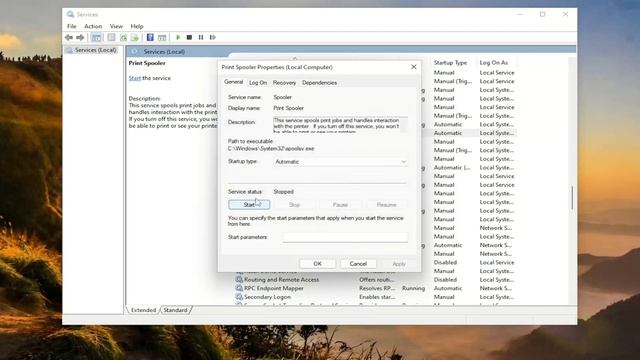Click the Cancel button

[358, 264]
